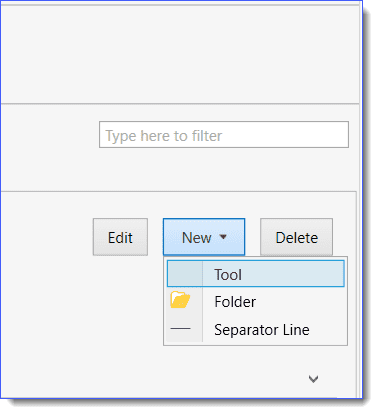Screen dimensions: 378x414
Task: Click the blank panel above the filter box
Action: coord(180,55)
